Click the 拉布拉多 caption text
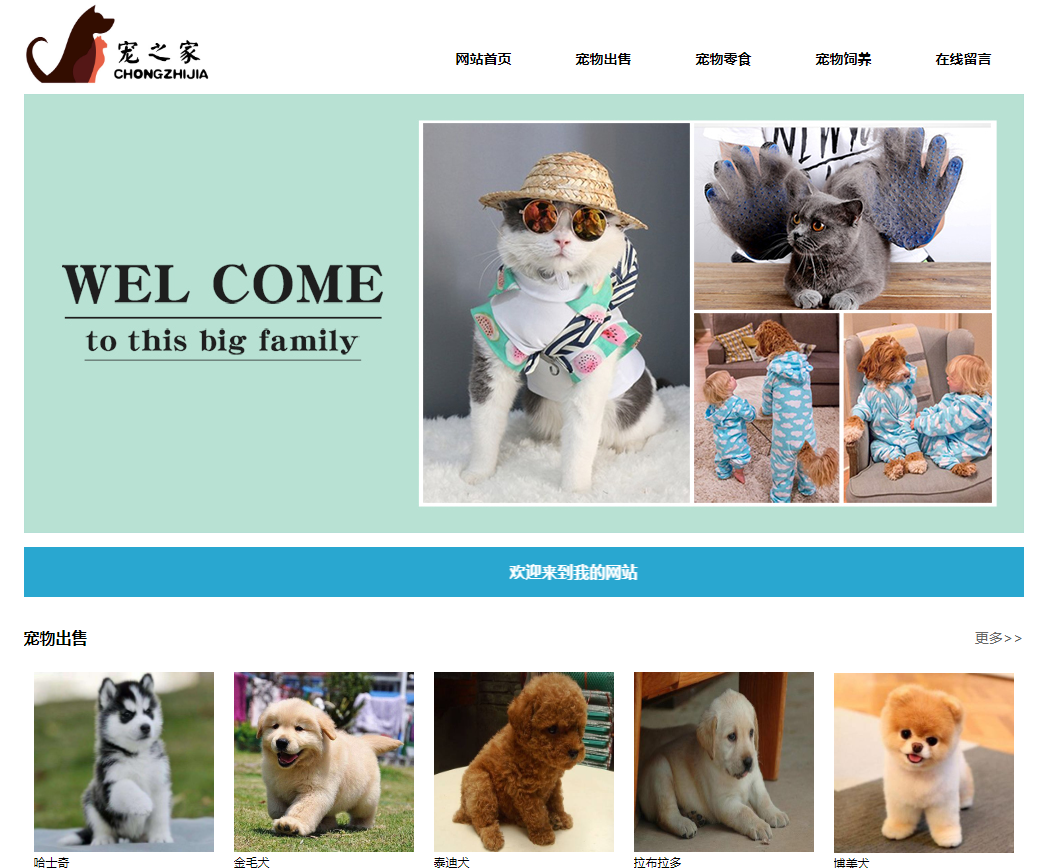This screenshot has width=1049, height=868. click(x=658, y=862)
